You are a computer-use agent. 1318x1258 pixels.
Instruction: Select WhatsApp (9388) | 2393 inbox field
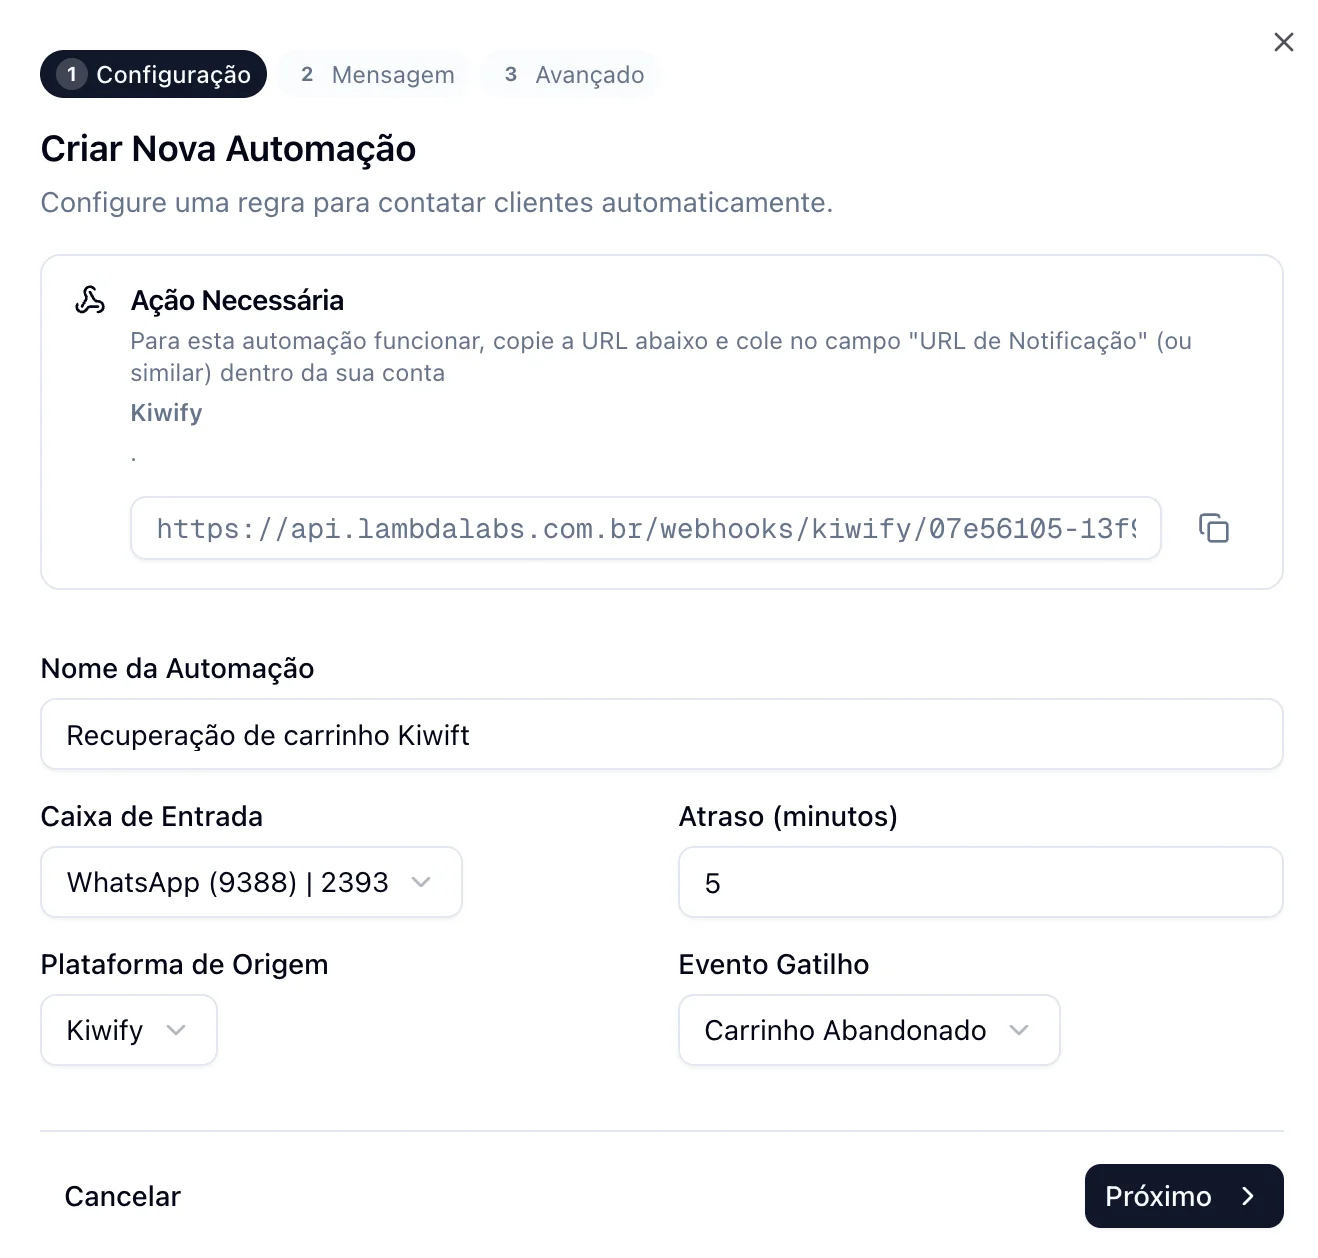point(251,882)
